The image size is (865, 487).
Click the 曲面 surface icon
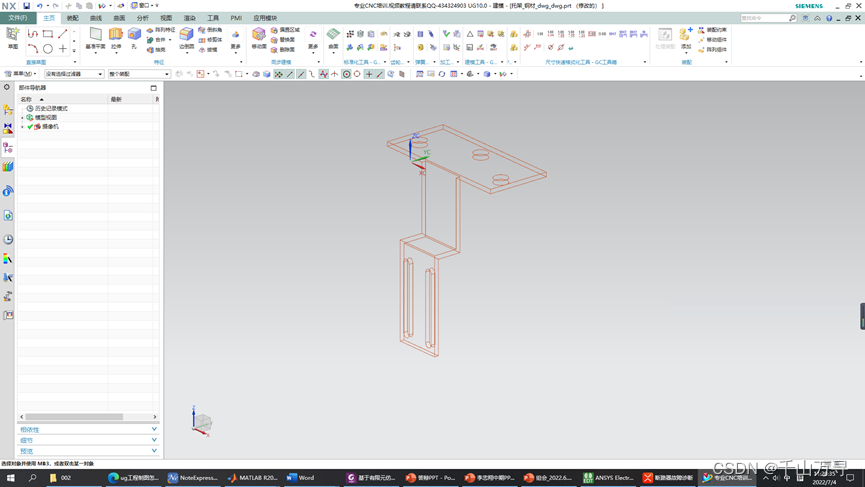point(333,35)
